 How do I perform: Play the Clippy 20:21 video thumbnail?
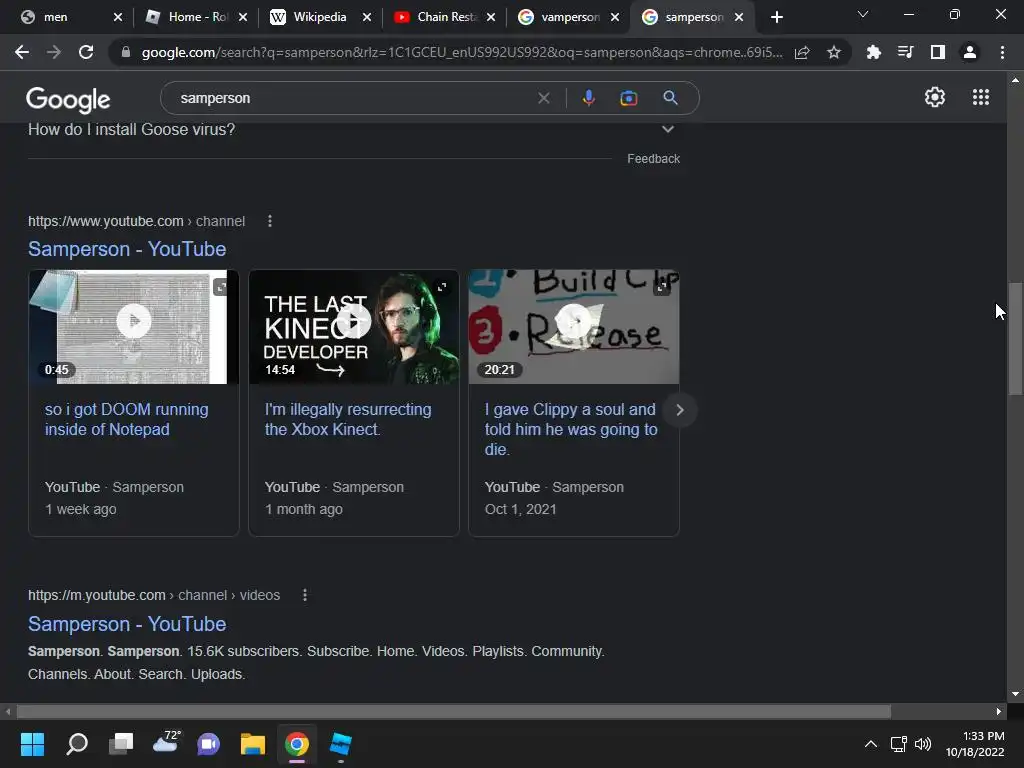pyautogui.click(x=573, y=321)
